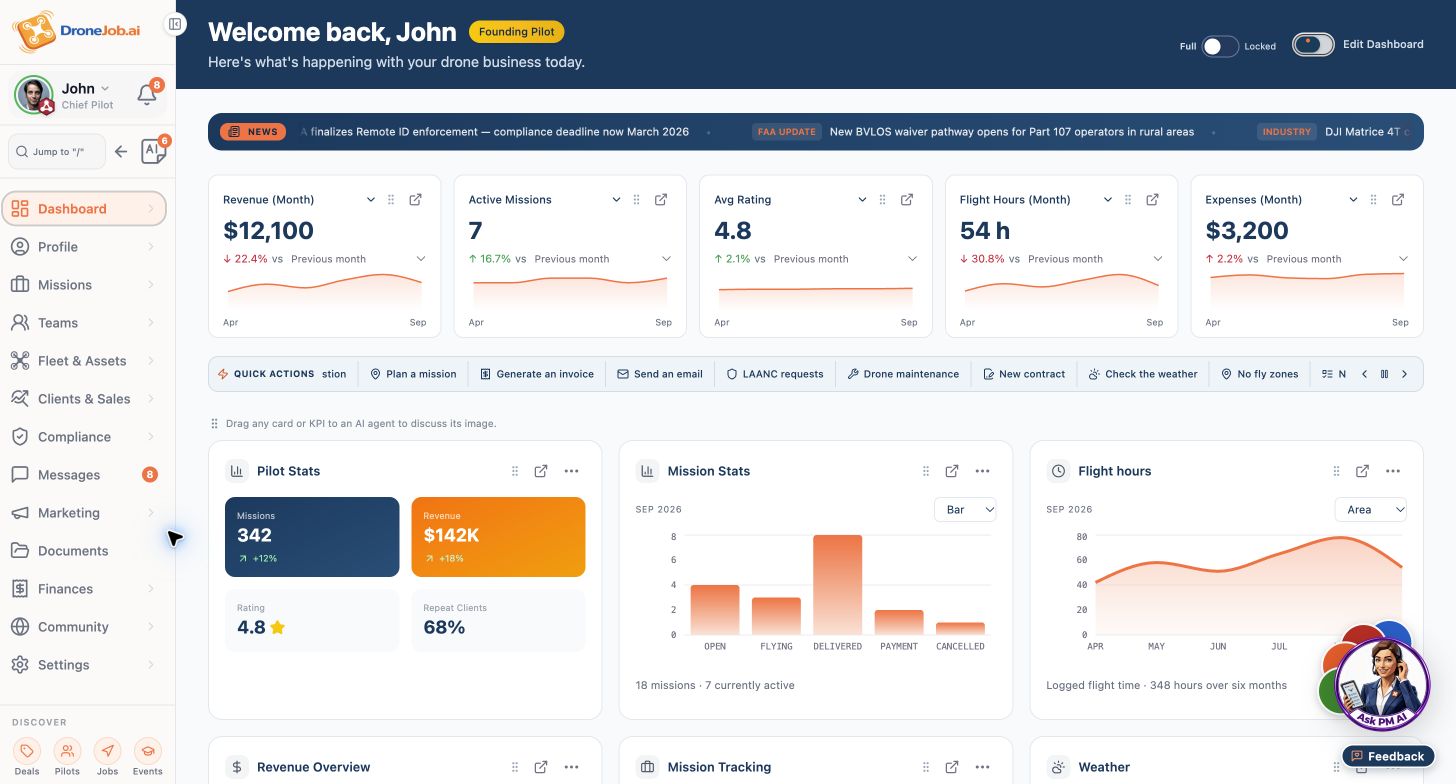
Task: Open more options for Revenue Overview
Action: coord(571,767)
